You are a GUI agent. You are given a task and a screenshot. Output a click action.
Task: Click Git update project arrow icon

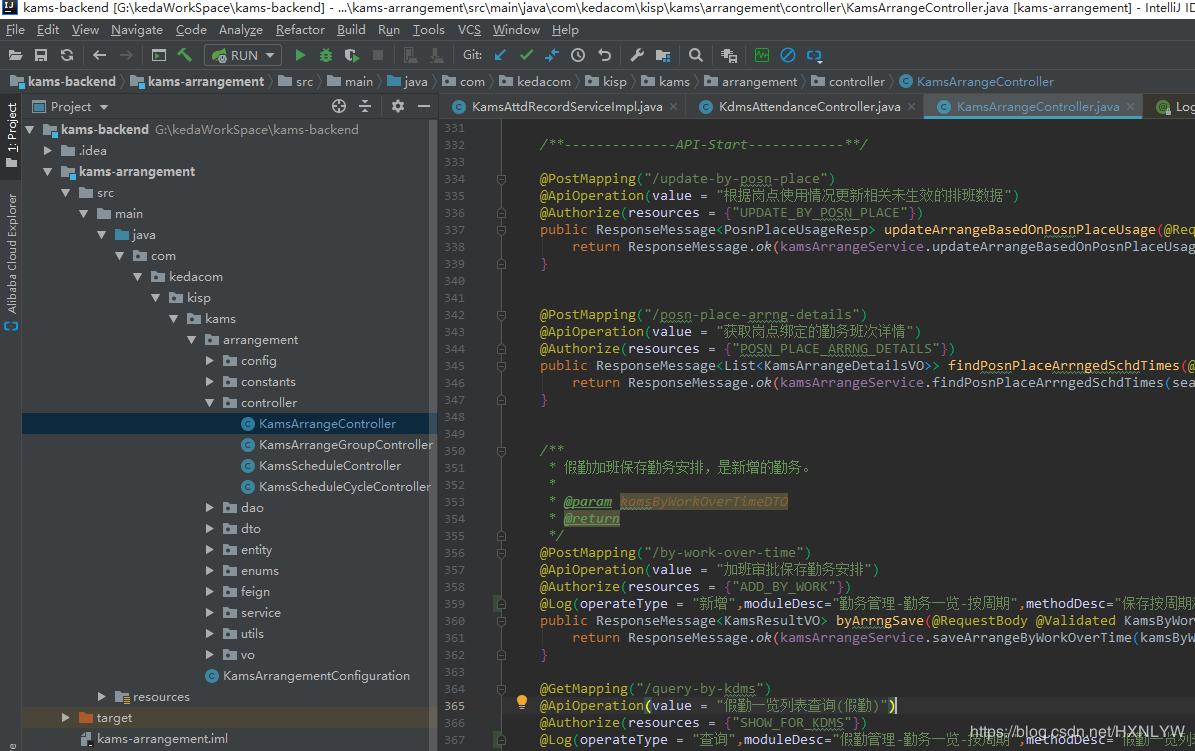[500, 55]
